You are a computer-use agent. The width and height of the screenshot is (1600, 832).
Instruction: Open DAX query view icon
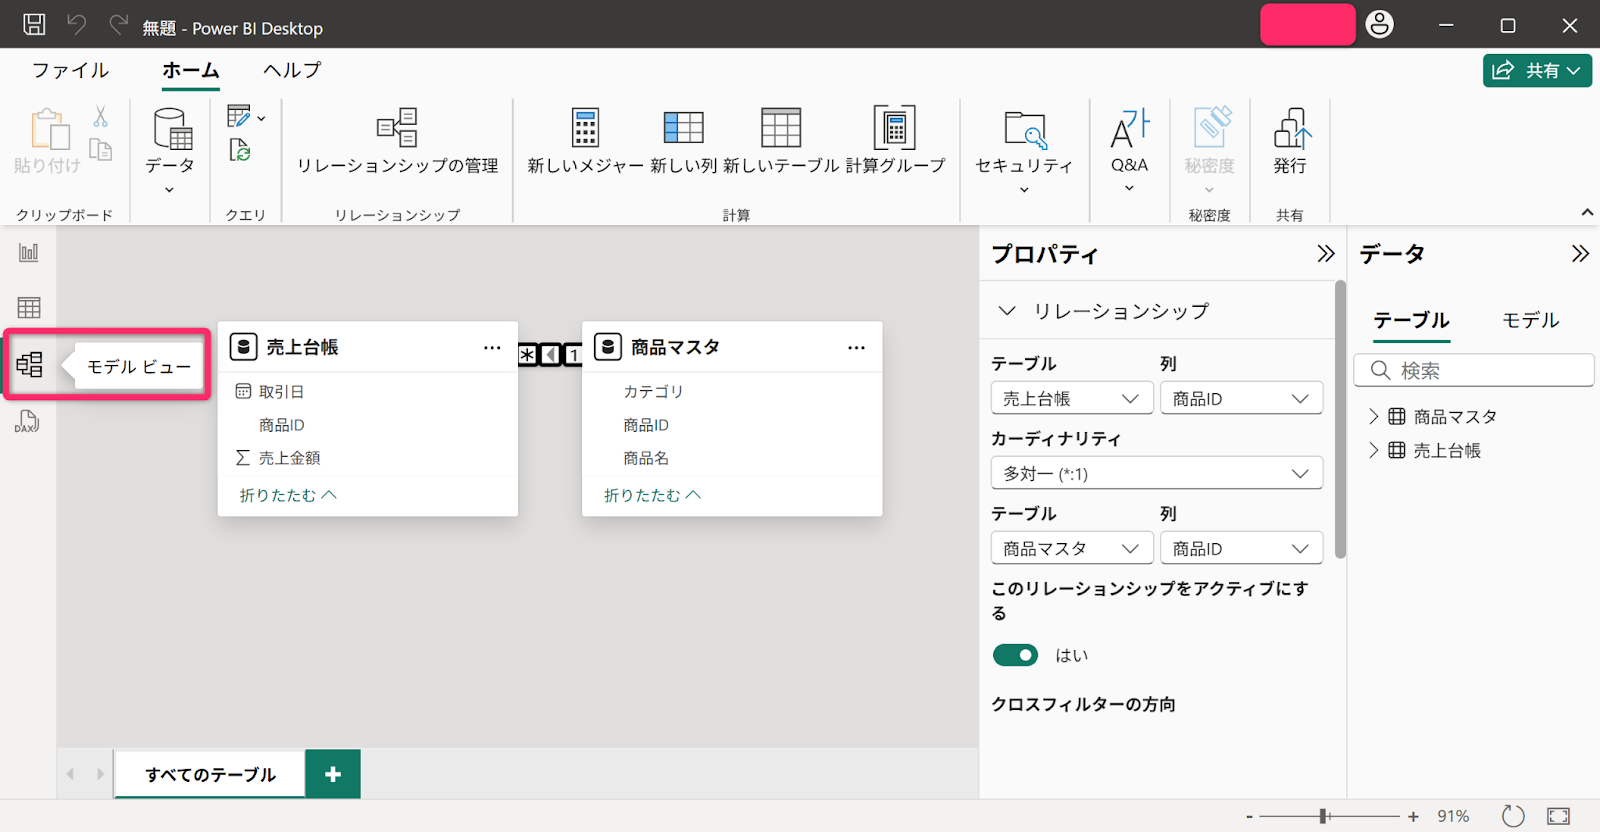pos(29,422)
